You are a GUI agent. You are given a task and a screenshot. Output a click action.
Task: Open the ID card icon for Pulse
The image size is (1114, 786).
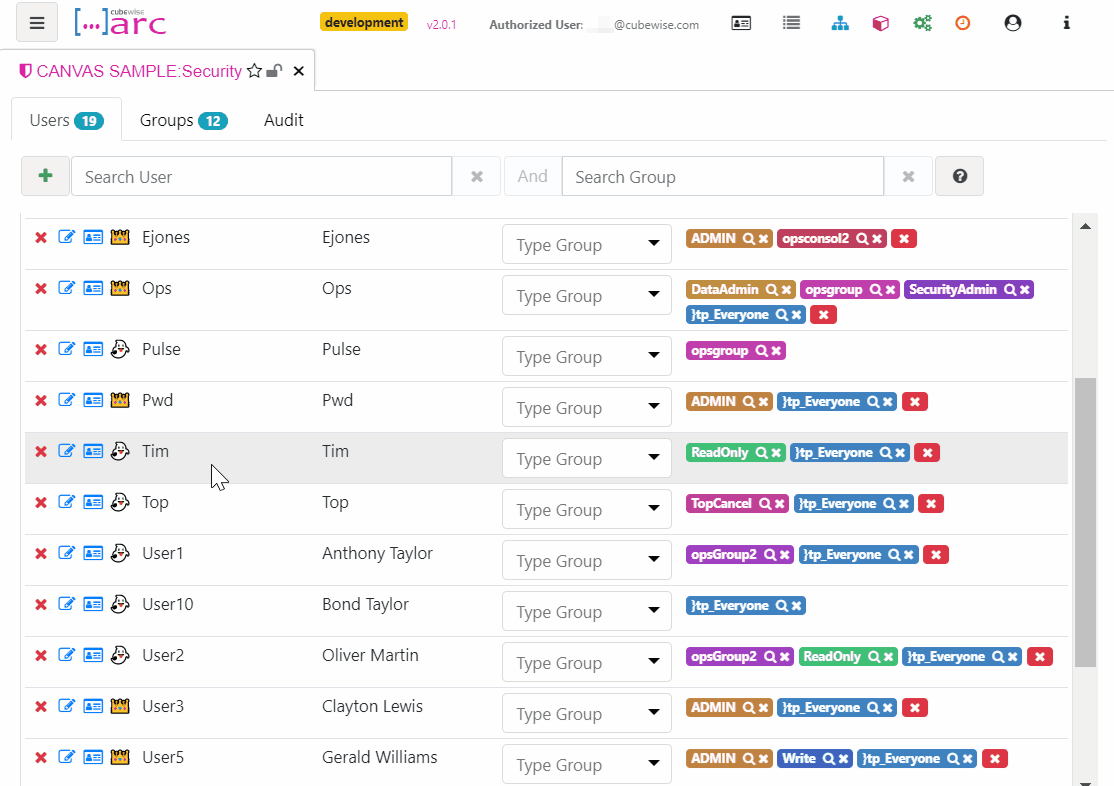(x=93, y=350)
